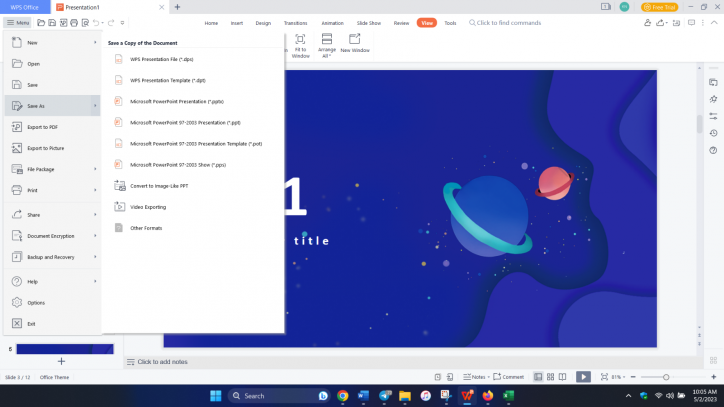Expand Backup and Recovery submenu
Screen dimensions: 724x407
pos(52,257)
